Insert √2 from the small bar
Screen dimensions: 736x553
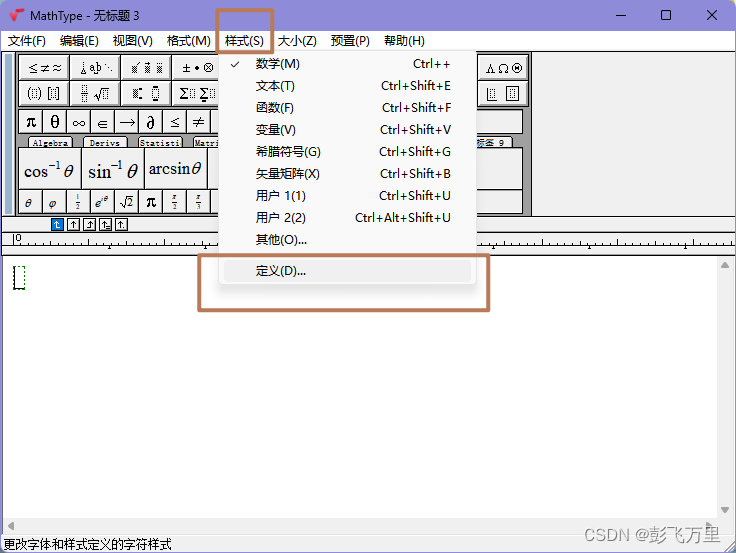[x=127, y=202]
